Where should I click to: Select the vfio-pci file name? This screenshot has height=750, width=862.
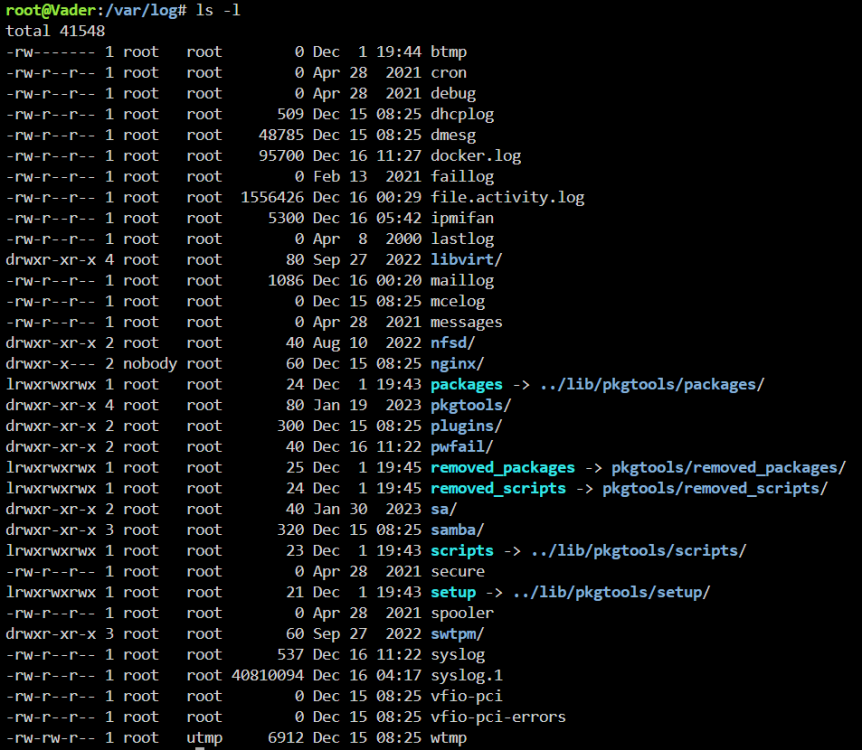[x=466, y=697]
